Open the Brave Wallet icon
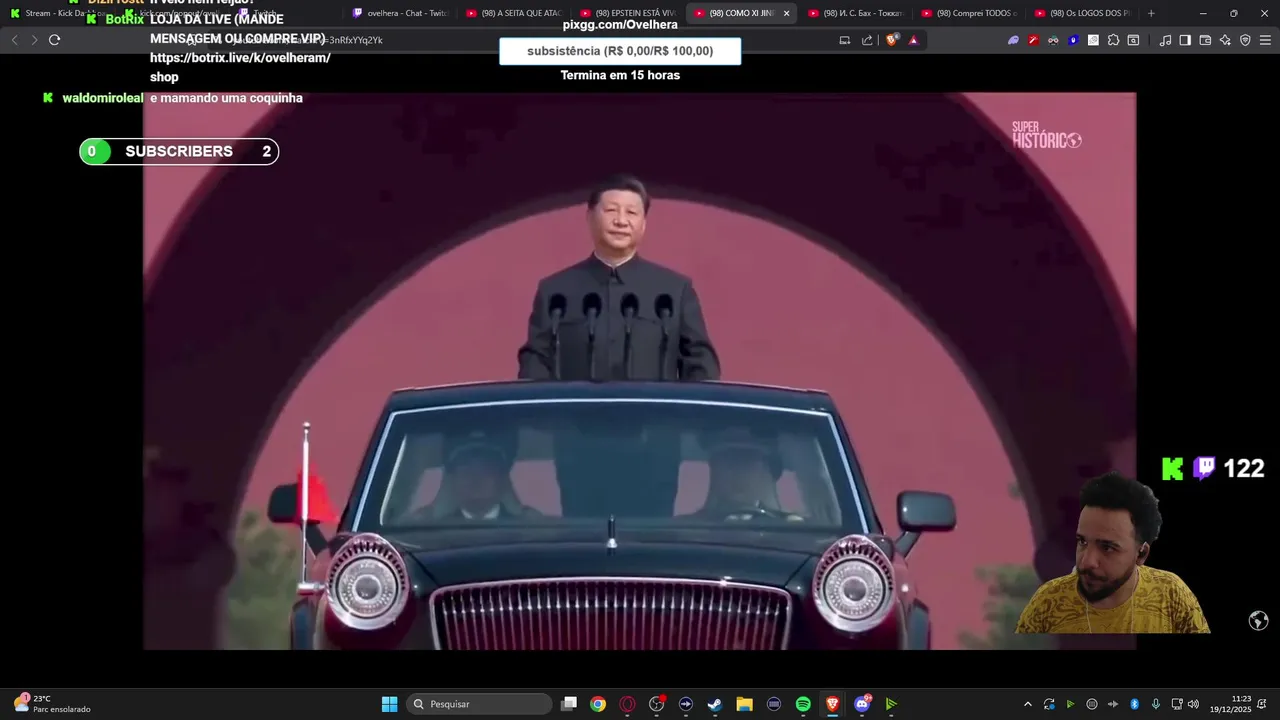1280x720 pixels. point(1205,40)
